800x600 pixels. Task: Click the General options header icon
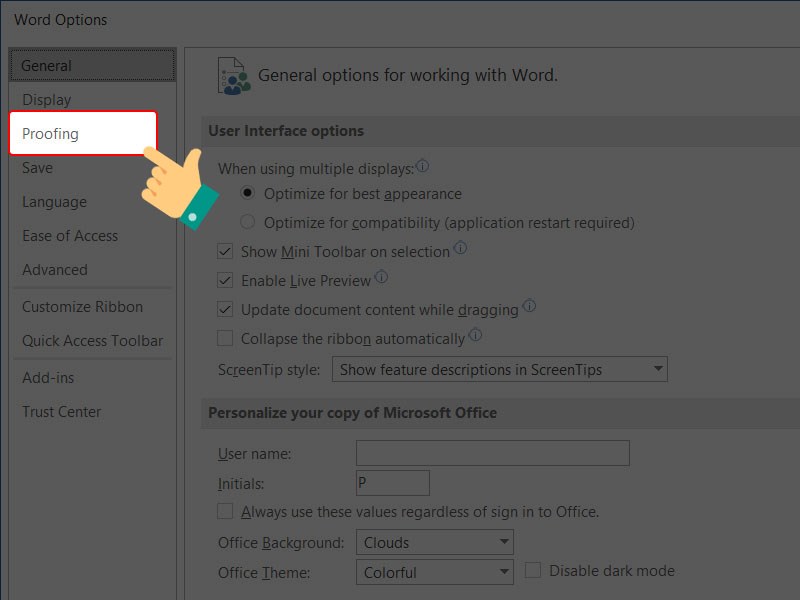(x=233, y=75)
